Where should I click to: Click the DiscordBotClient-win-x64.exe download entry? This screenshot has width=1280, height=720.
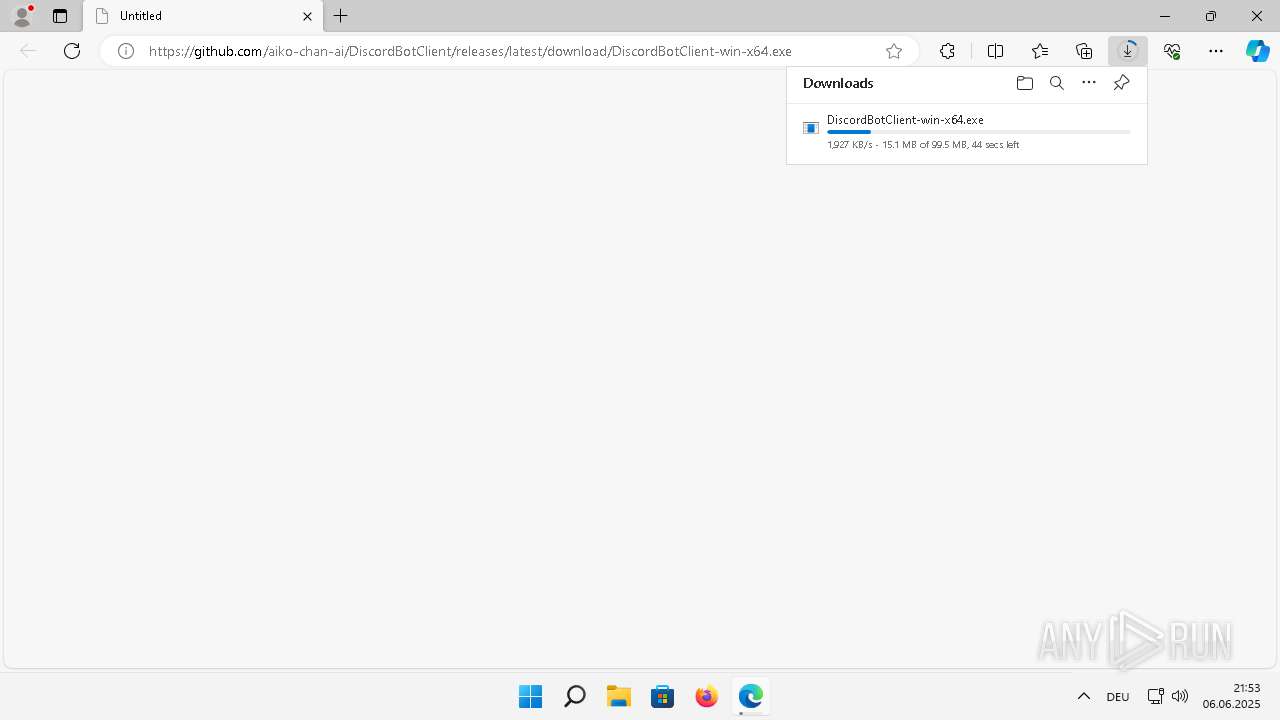point(967,132)
